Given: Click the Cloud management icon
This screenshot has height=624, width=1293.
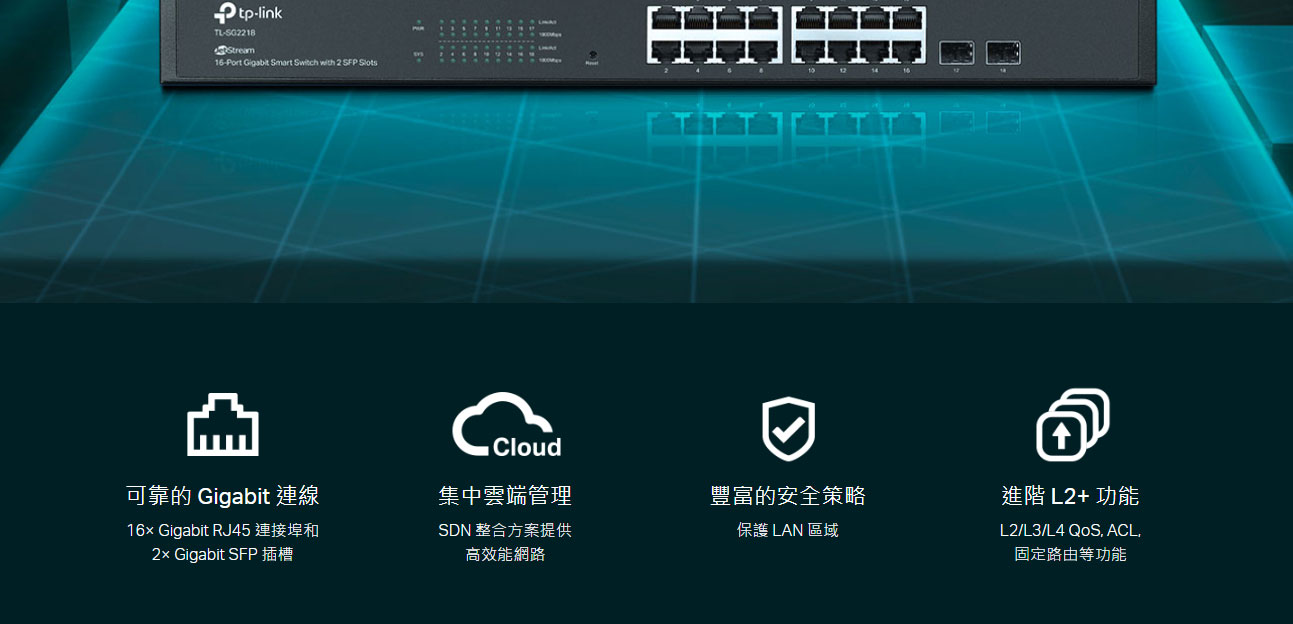Looking at the screenshot, I should (x=507, y=424).
